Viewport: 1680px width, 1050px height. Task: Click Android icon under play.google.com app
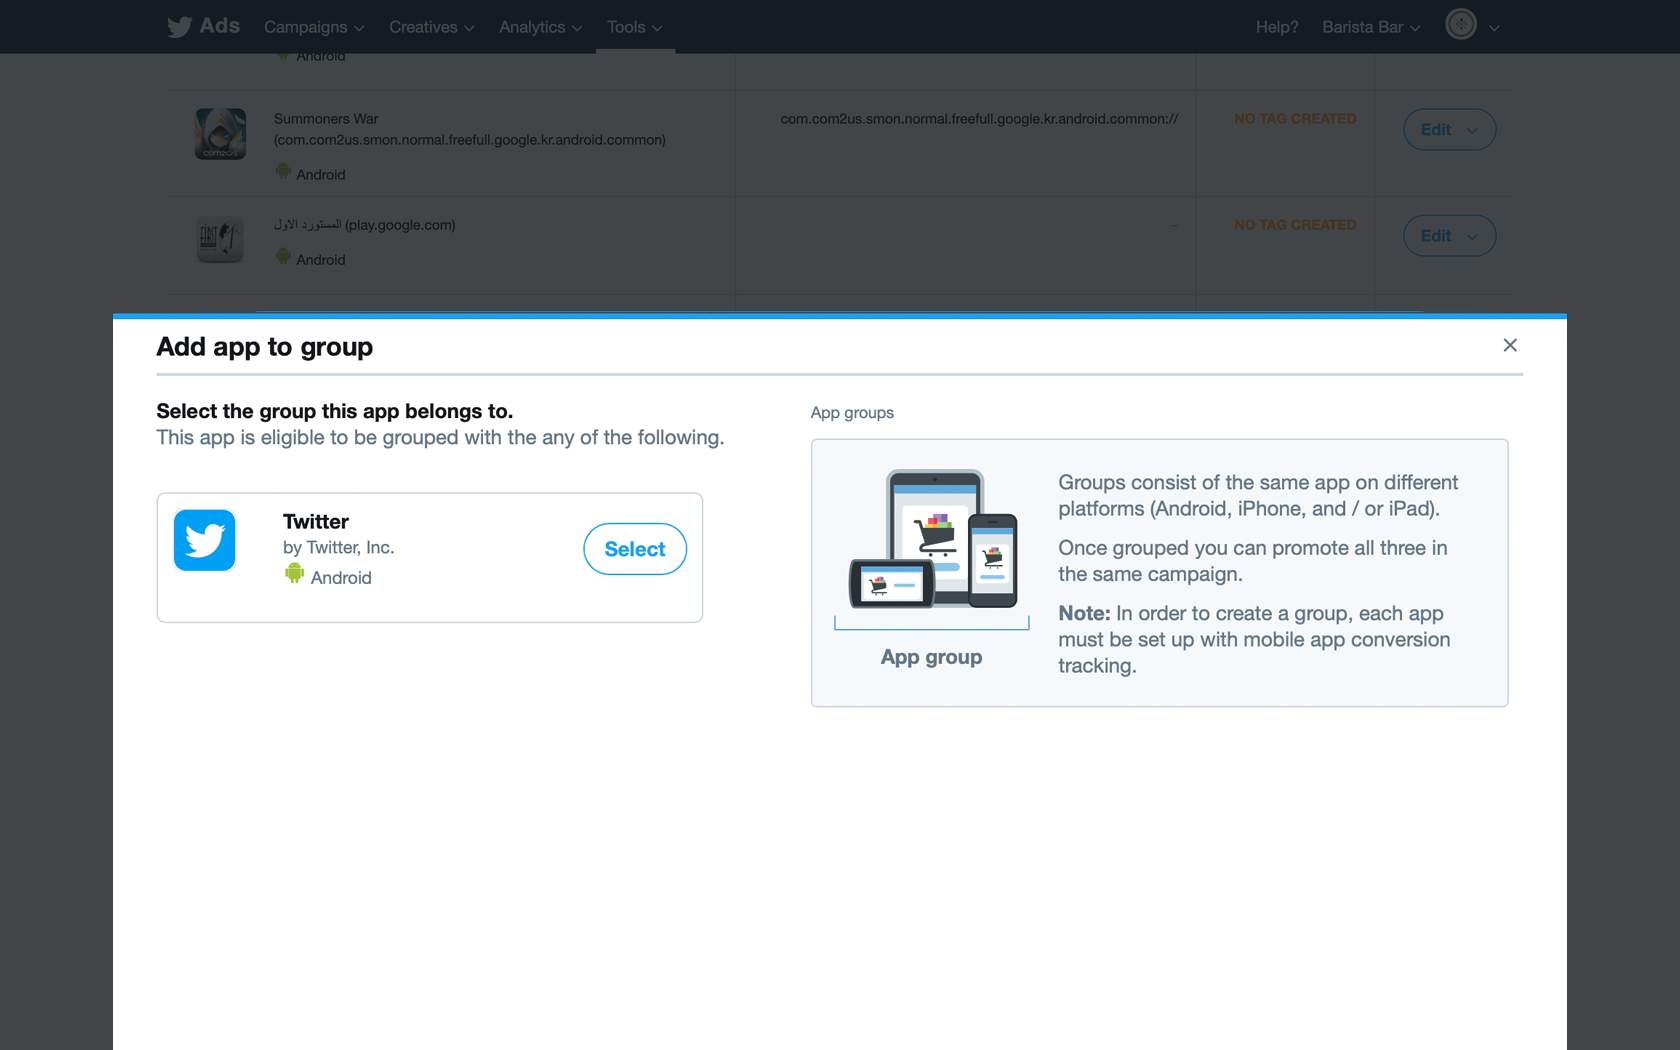click(x=283, y=257)
